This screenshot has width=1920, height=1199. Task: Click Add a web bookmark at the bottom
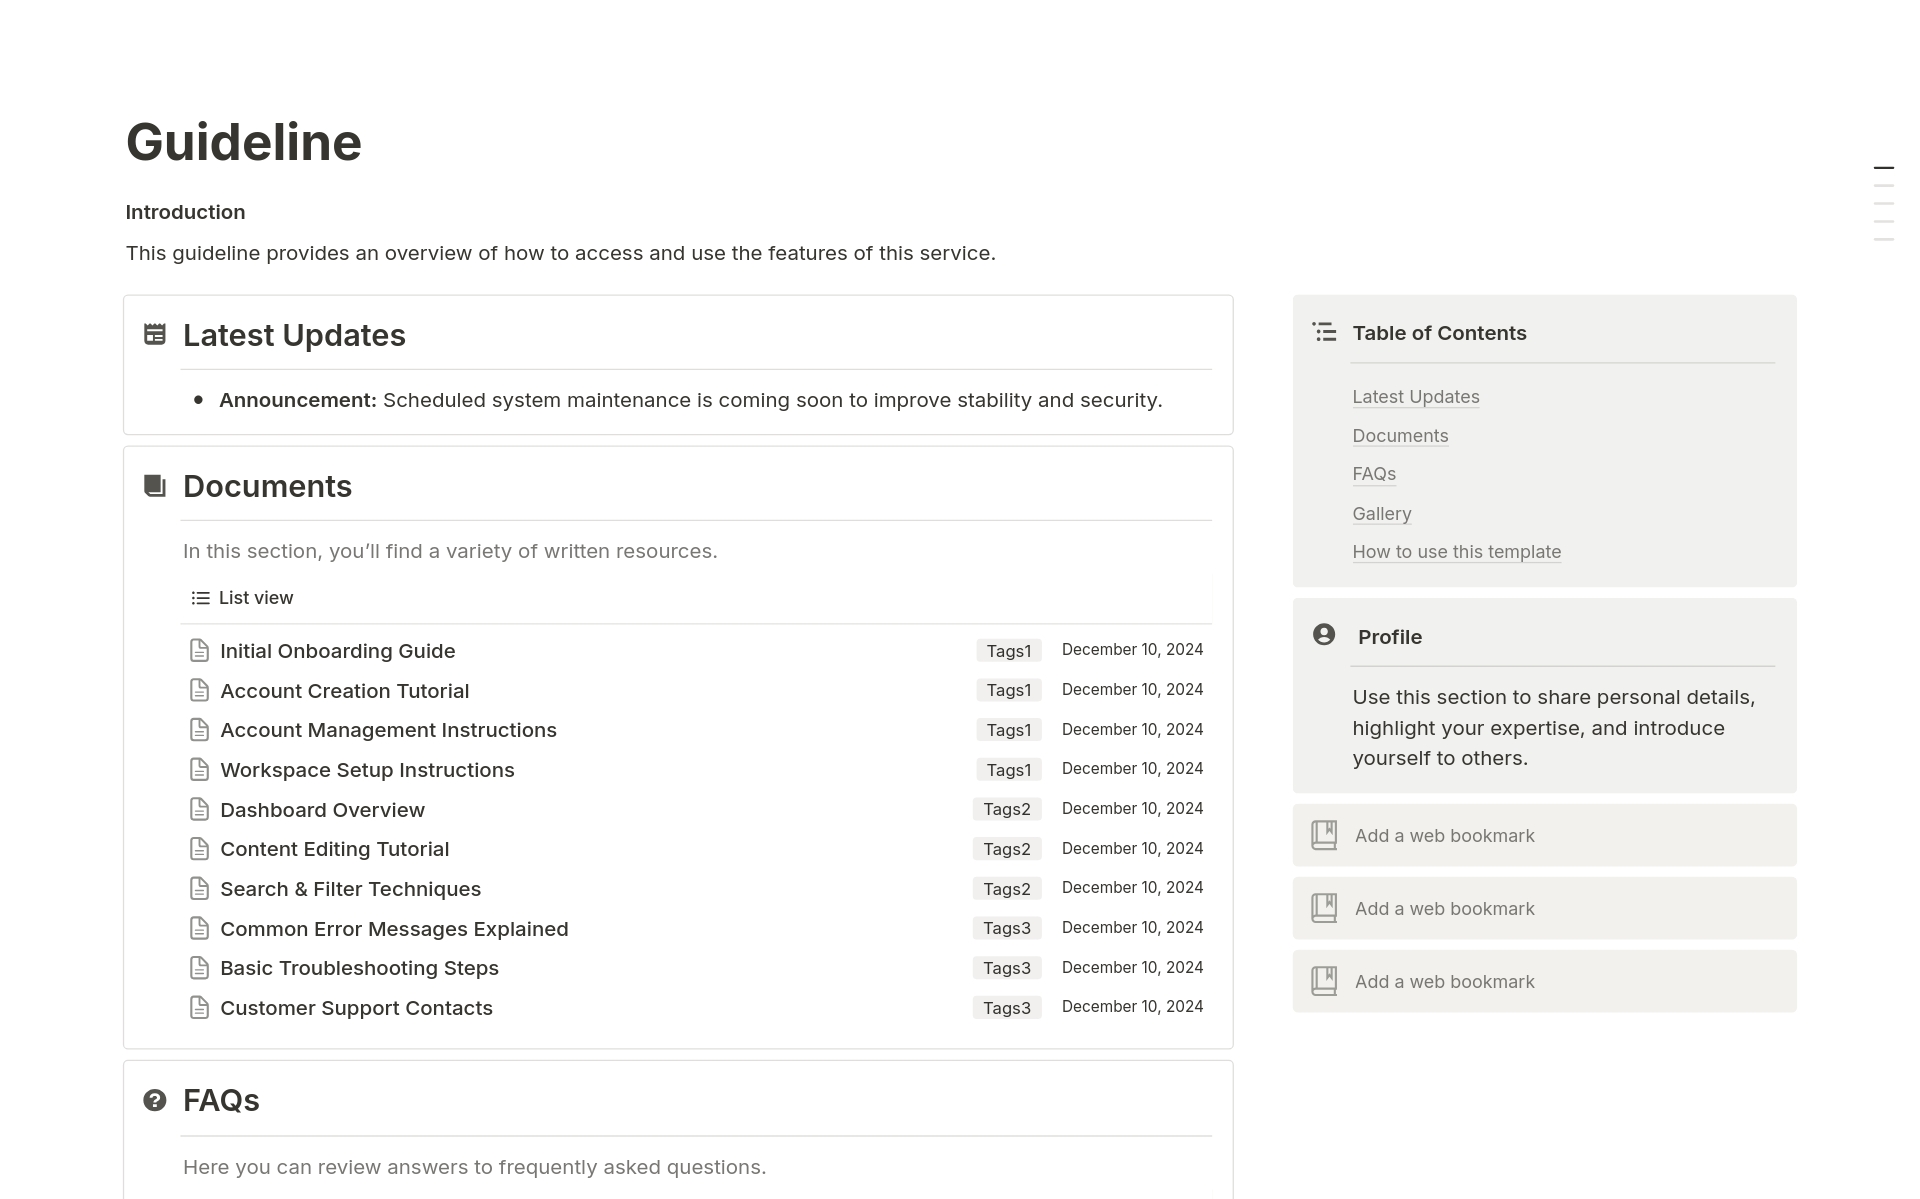click(x=1444, y=981)
